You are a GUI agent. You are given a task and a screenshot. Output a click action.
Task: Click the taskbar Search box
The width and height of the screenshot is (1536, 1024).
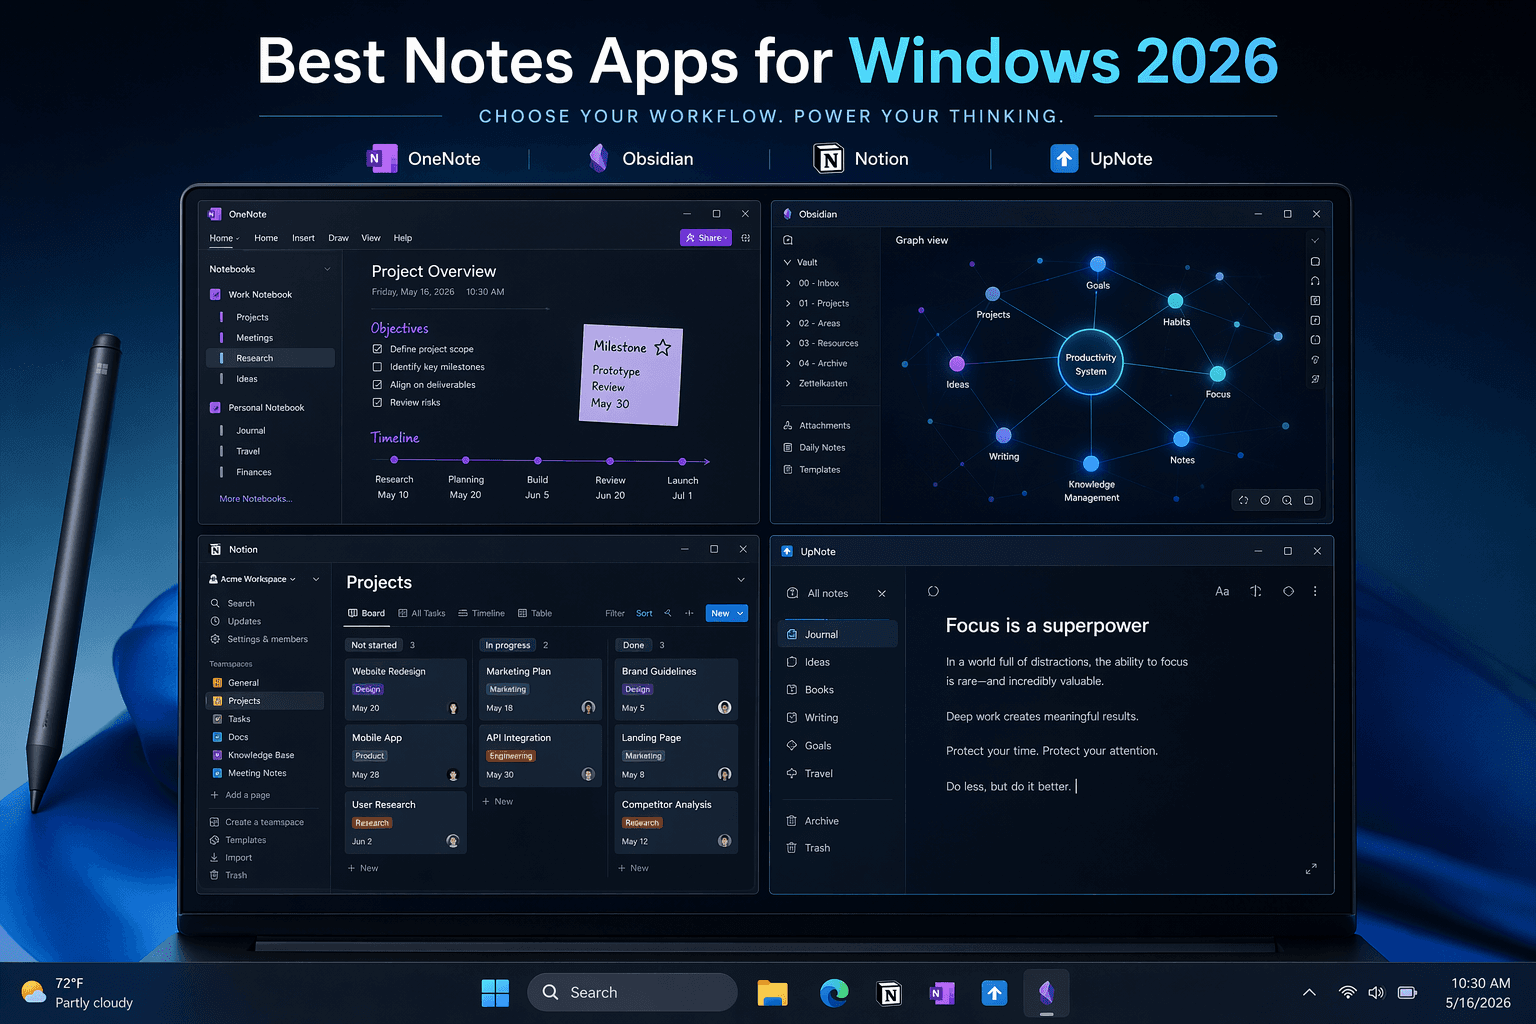click(x=632, y=992)
